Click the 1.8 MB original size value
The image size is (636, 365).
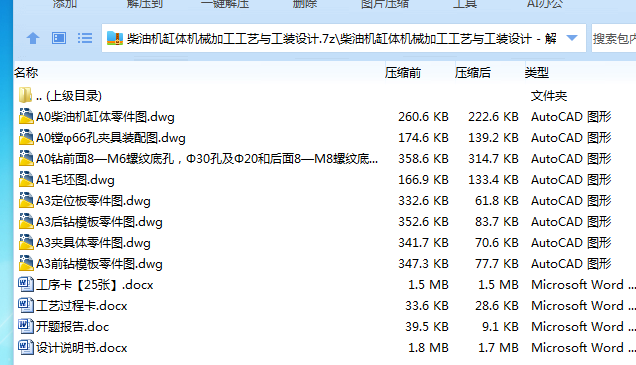tap(428, 348)
